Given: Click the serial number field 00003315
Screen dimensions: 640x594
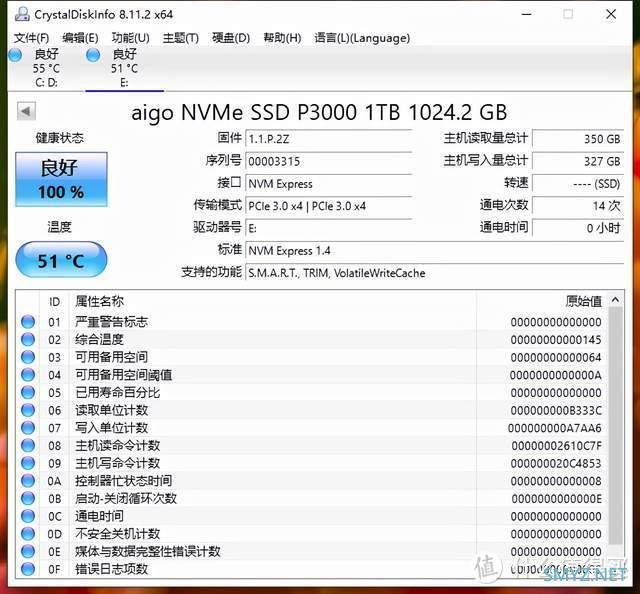Looking at the screenshot, I should point(329,161).
